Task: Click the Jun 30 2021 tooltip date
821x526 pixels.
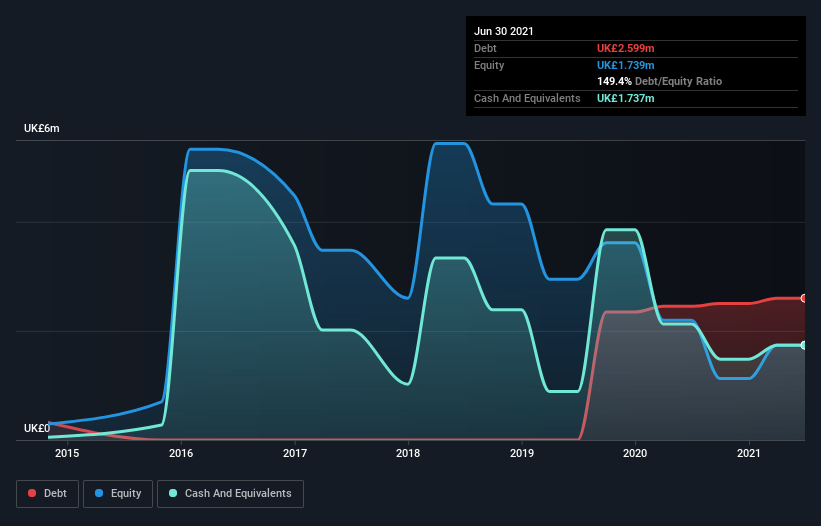Action: [504, 31]
